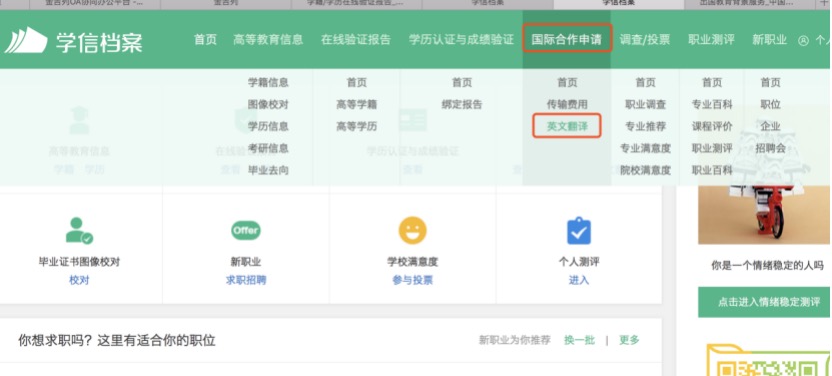Open 职业测评 in the top navigation bar
This screenshot has height=376, width=832.
pyautogui.click(x=711, y=40)
